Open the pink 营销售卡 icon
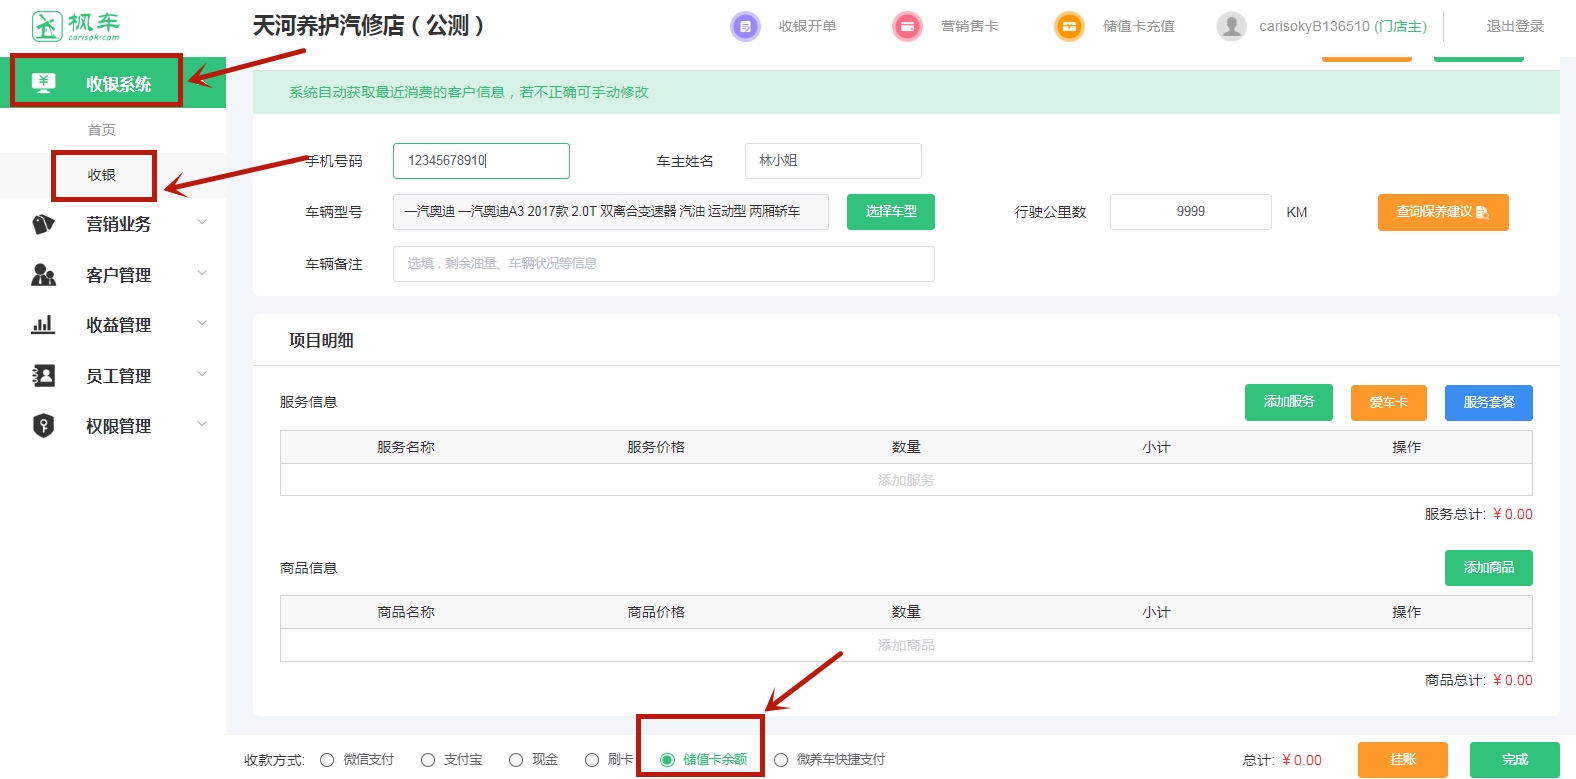Image resolution: width=1576 pixels, height=779 pixels. [907, 26]
